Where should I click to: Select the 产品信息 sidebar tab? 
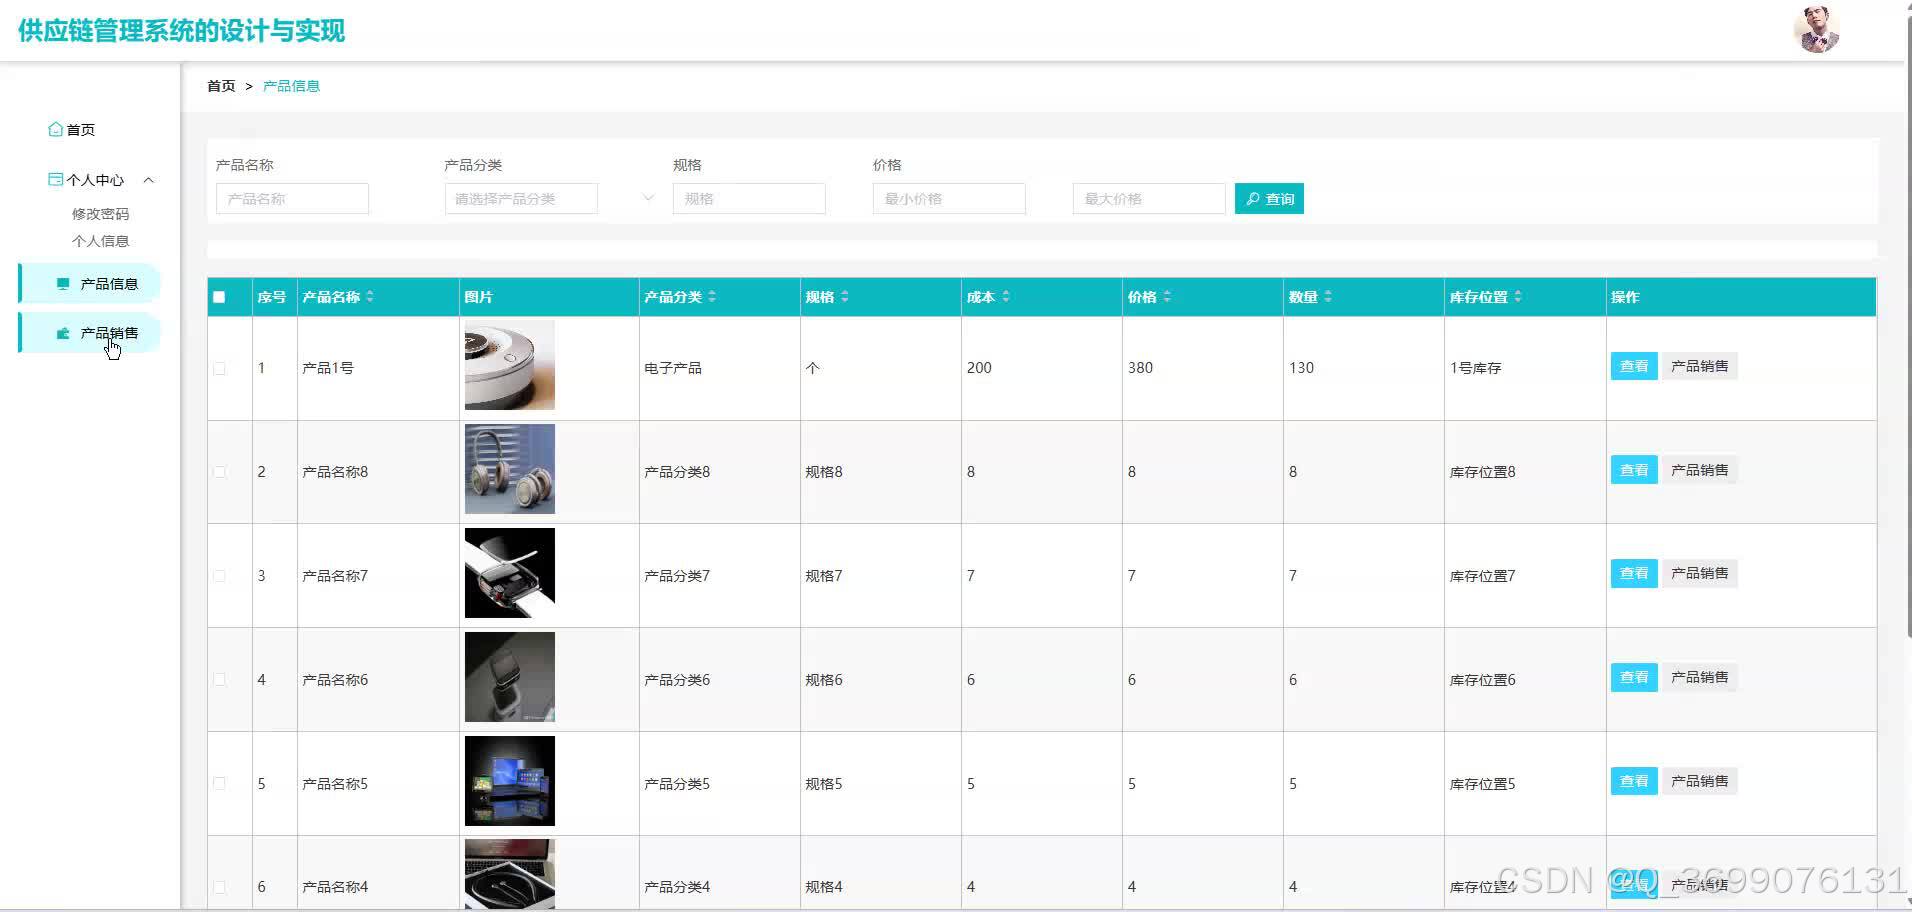90,284
